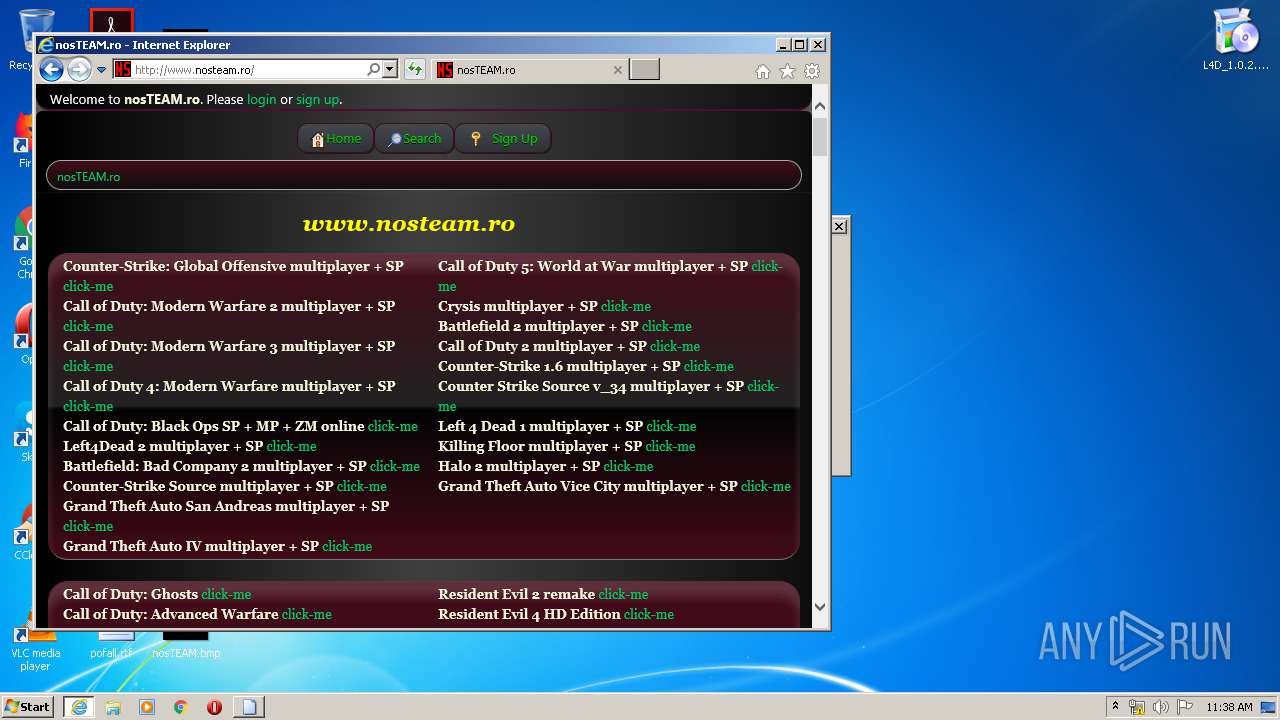Open click-me for Battlefield 2 multiplayer

coord(667,326)
